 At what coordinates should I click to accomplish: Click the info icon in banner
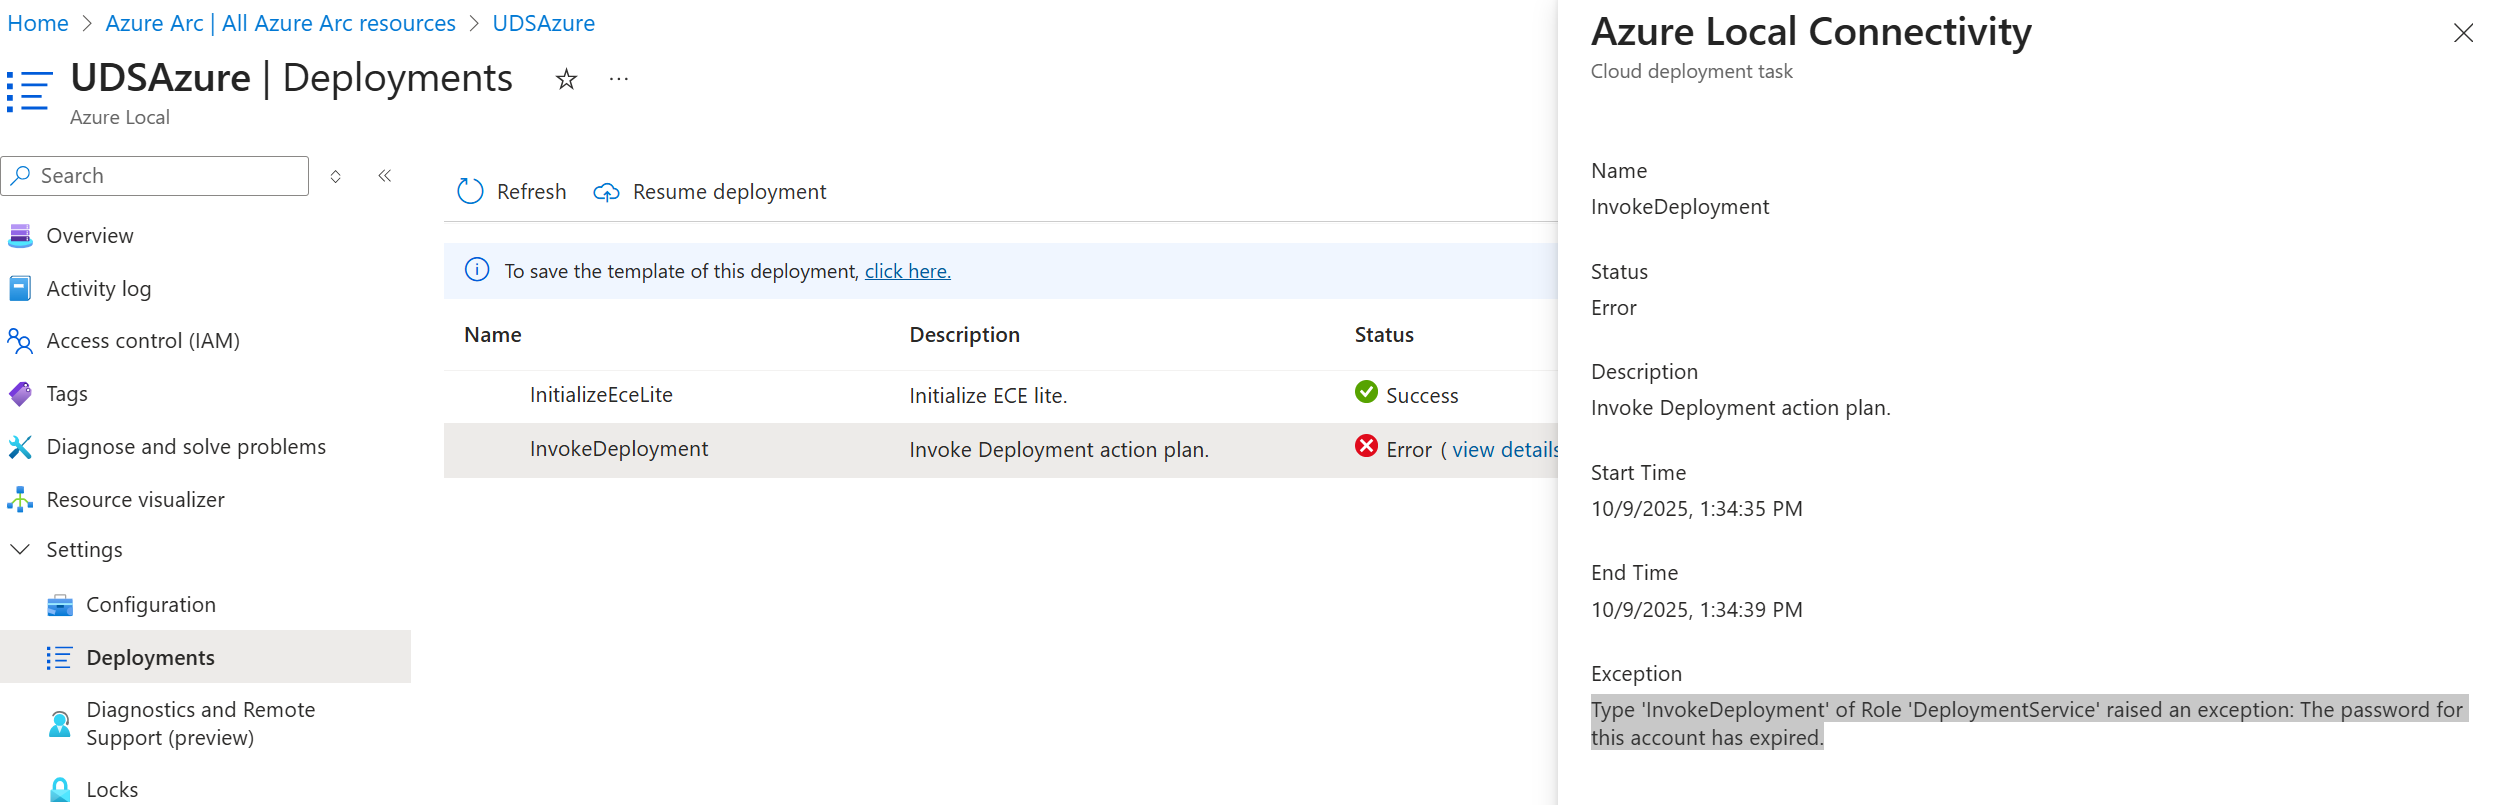pos(477,270)
